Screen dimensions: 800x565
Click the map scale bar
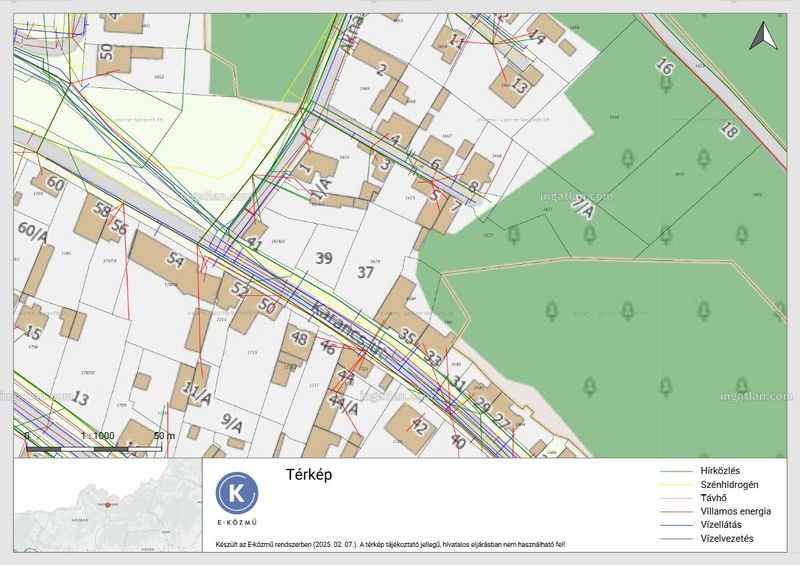click(x=94, y=449)
